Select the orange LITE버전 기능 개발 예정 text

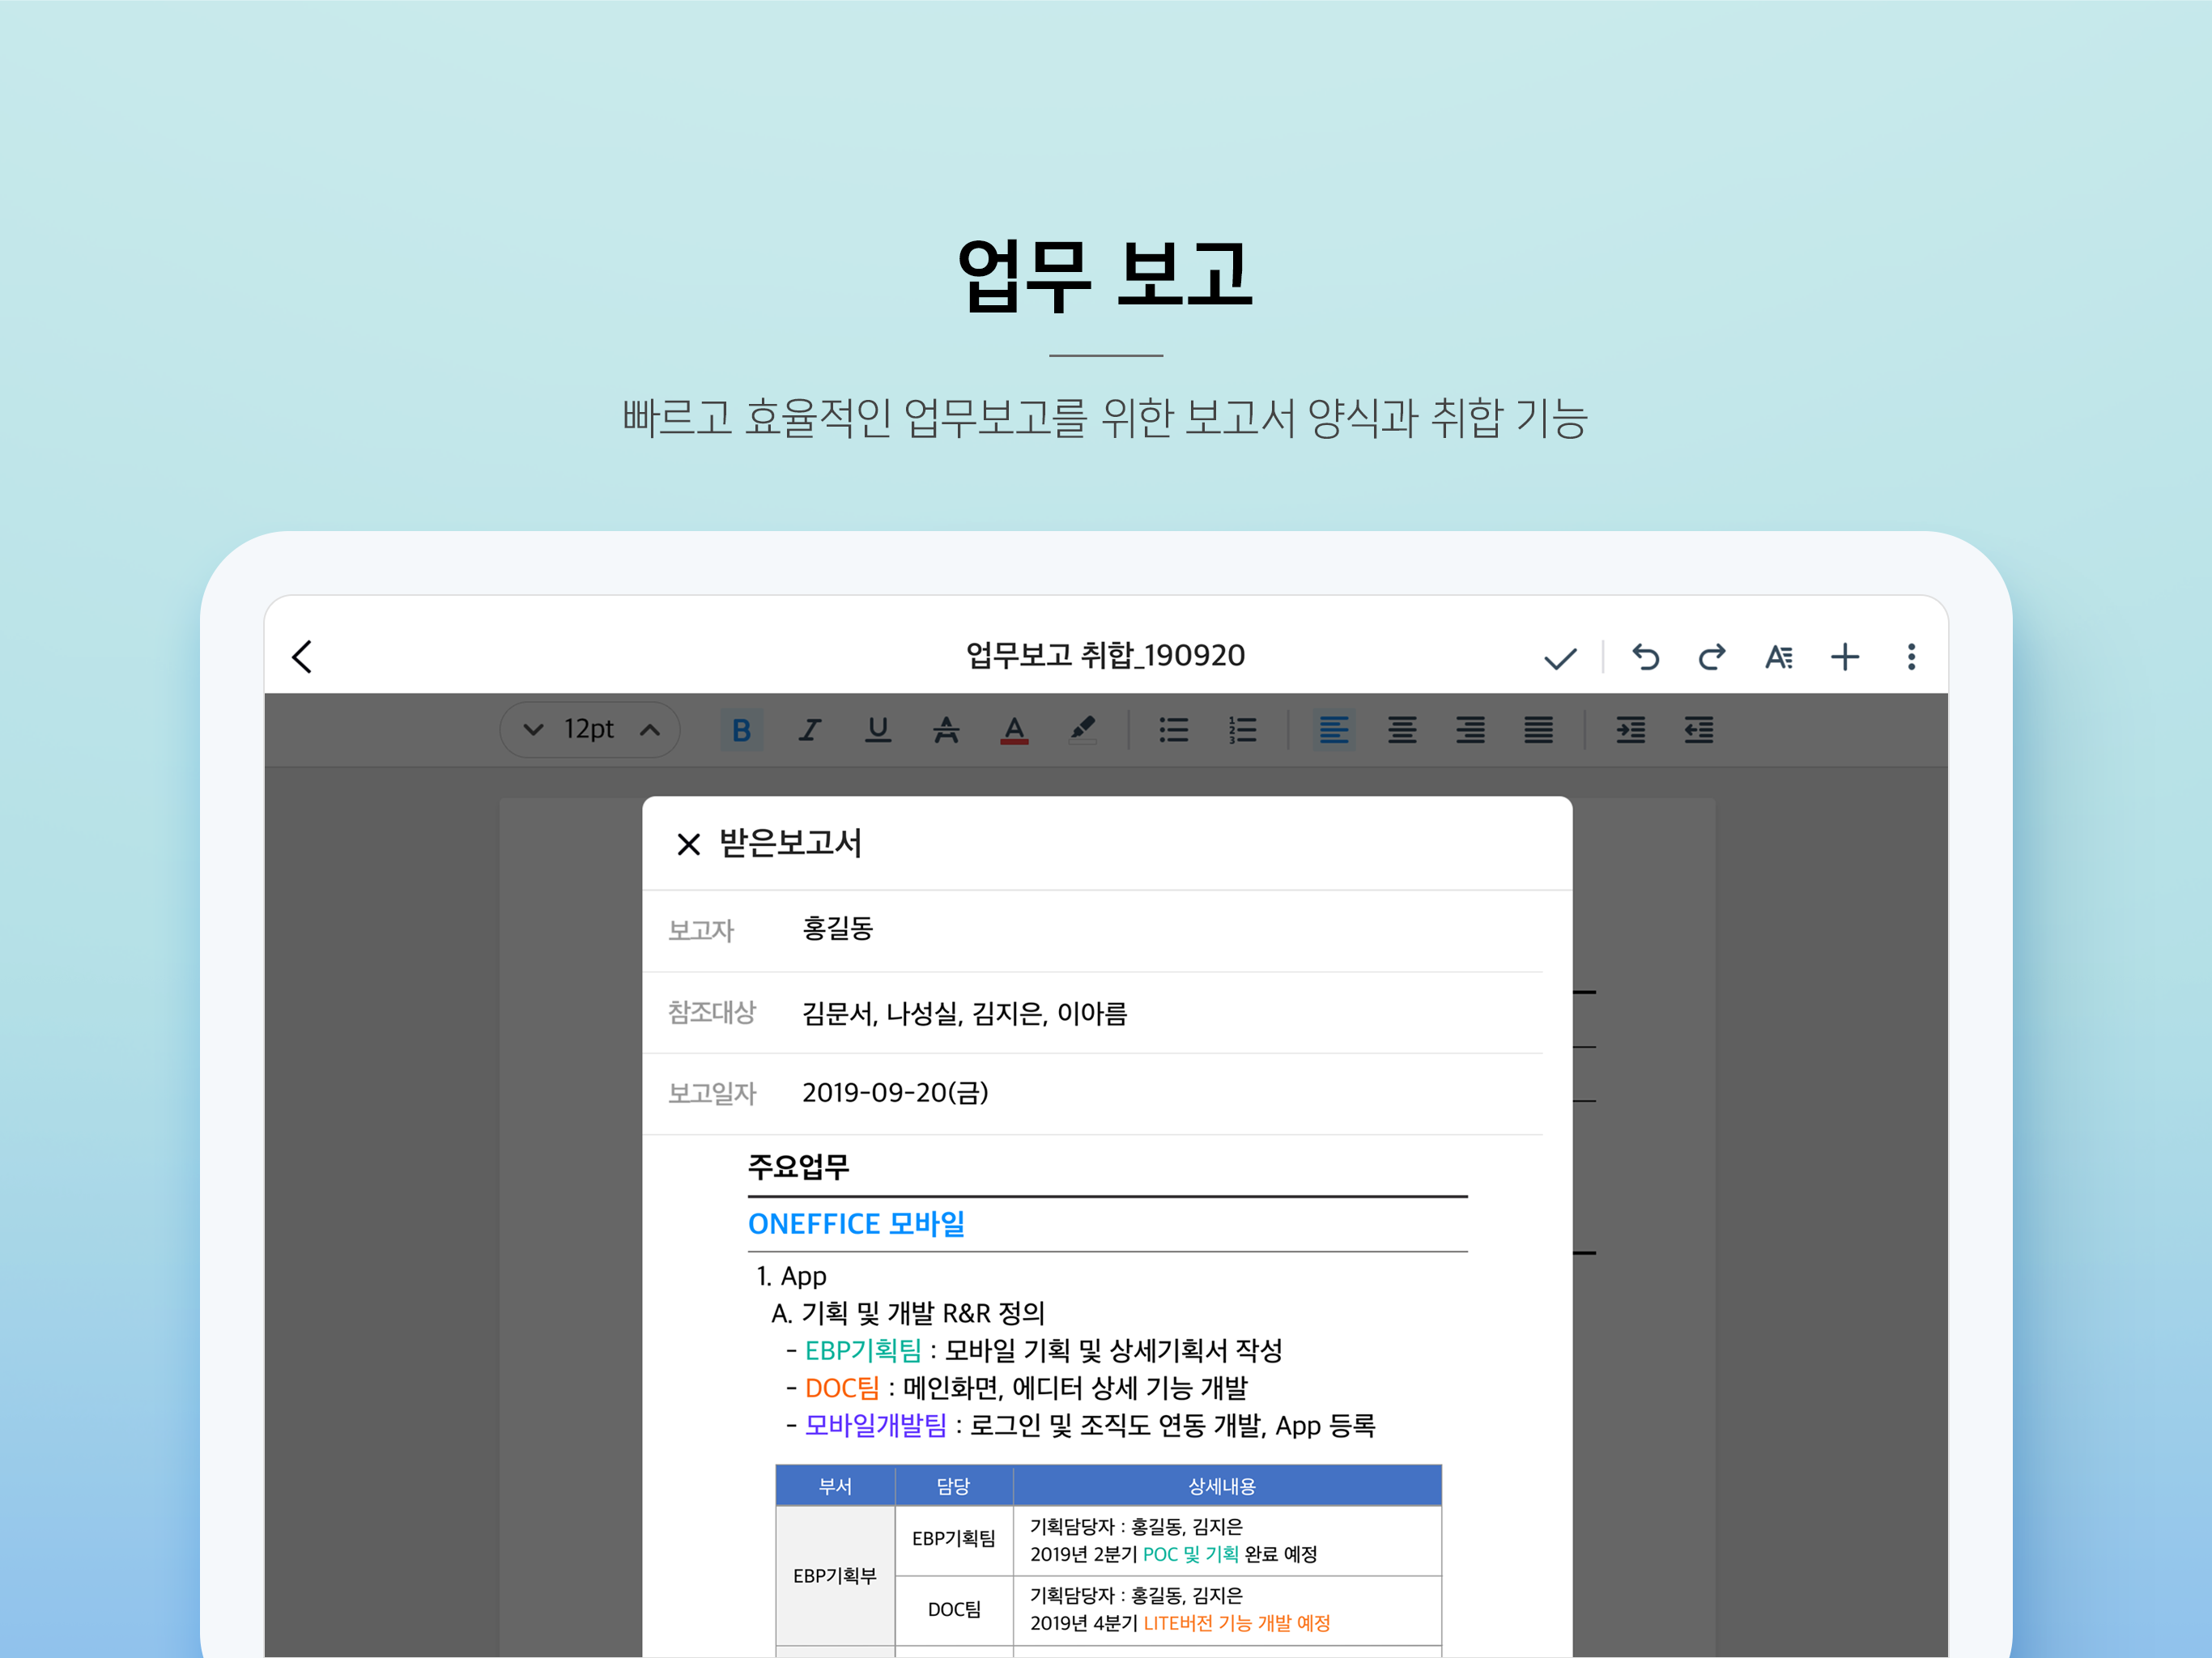tap(1237, 1623)
